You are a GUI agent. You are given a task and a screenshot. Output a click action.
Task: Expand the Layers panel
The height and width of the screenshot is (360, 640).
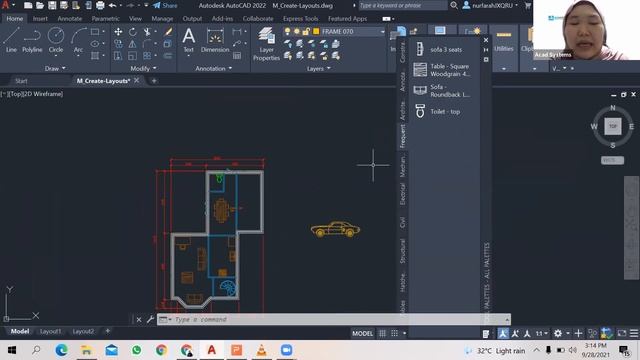318,69
